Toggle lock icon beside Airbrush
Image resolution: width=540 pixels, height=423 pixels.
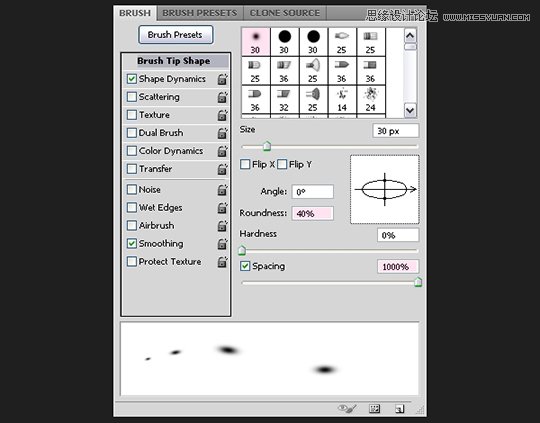click(222, 226)
